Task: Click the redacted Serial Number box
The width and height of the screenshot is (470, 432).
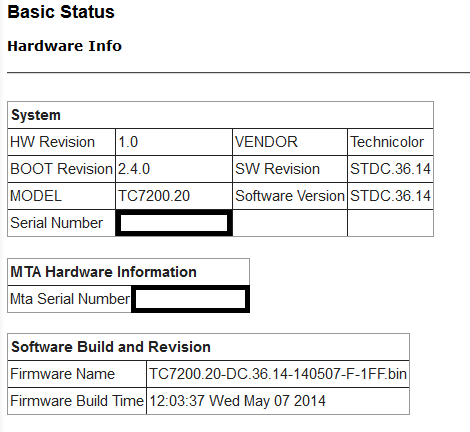Action: click(174, 223)
